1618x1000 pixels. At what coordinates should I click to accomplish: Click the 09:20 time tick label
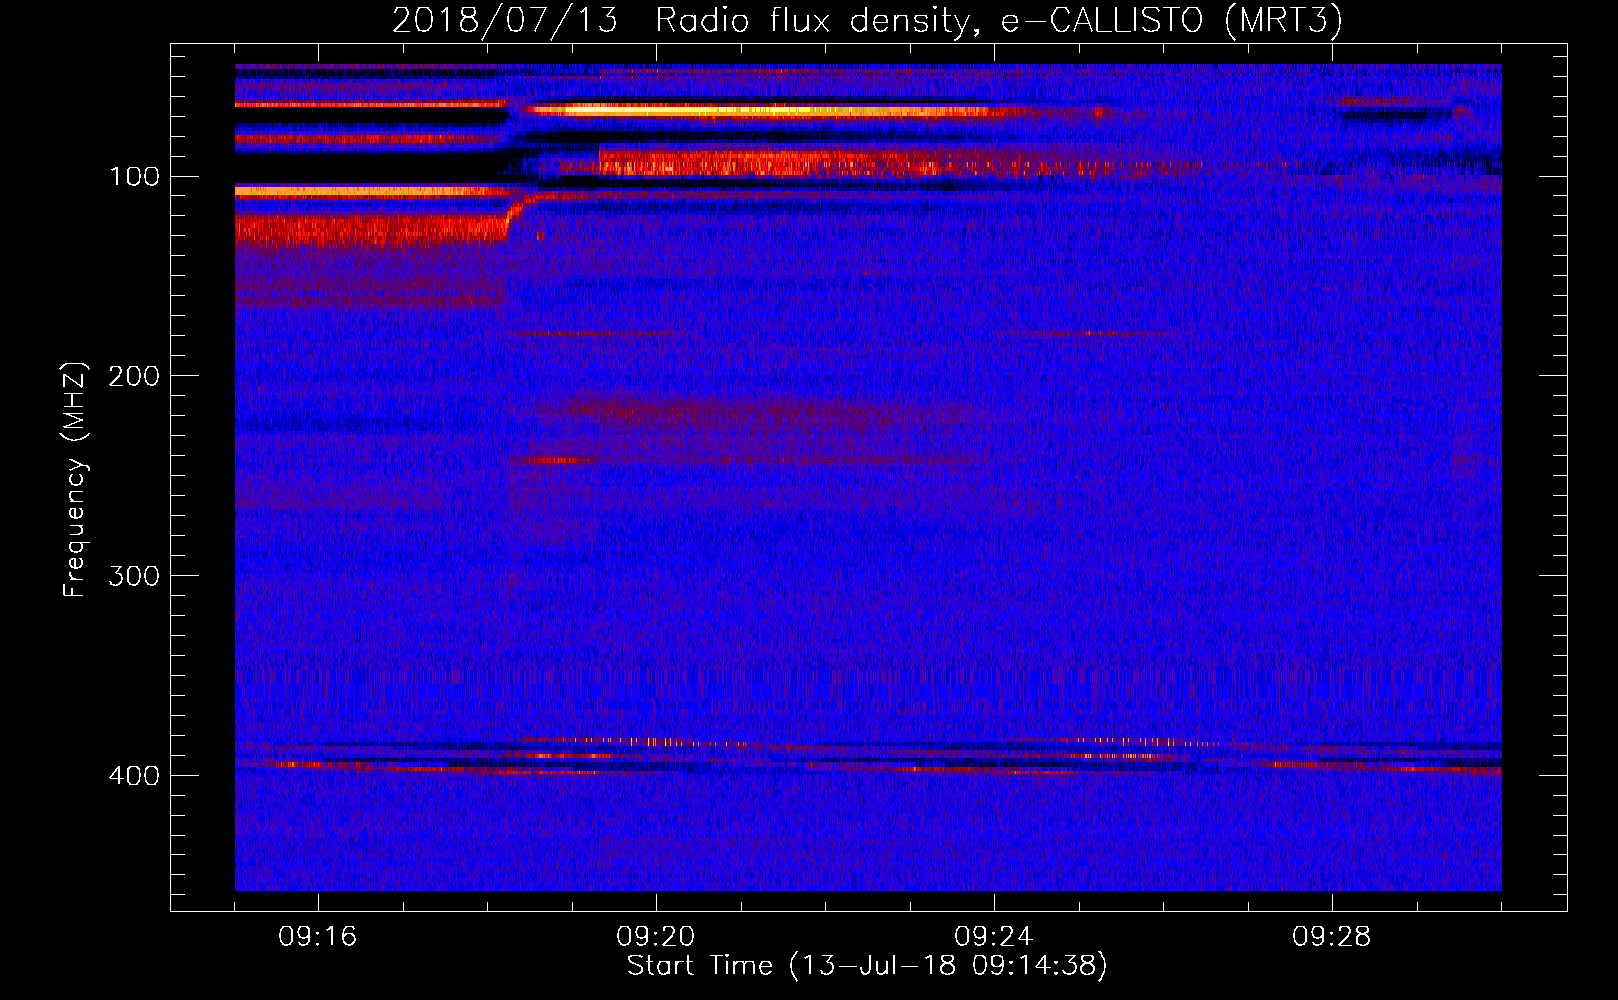tap(656, 937)
